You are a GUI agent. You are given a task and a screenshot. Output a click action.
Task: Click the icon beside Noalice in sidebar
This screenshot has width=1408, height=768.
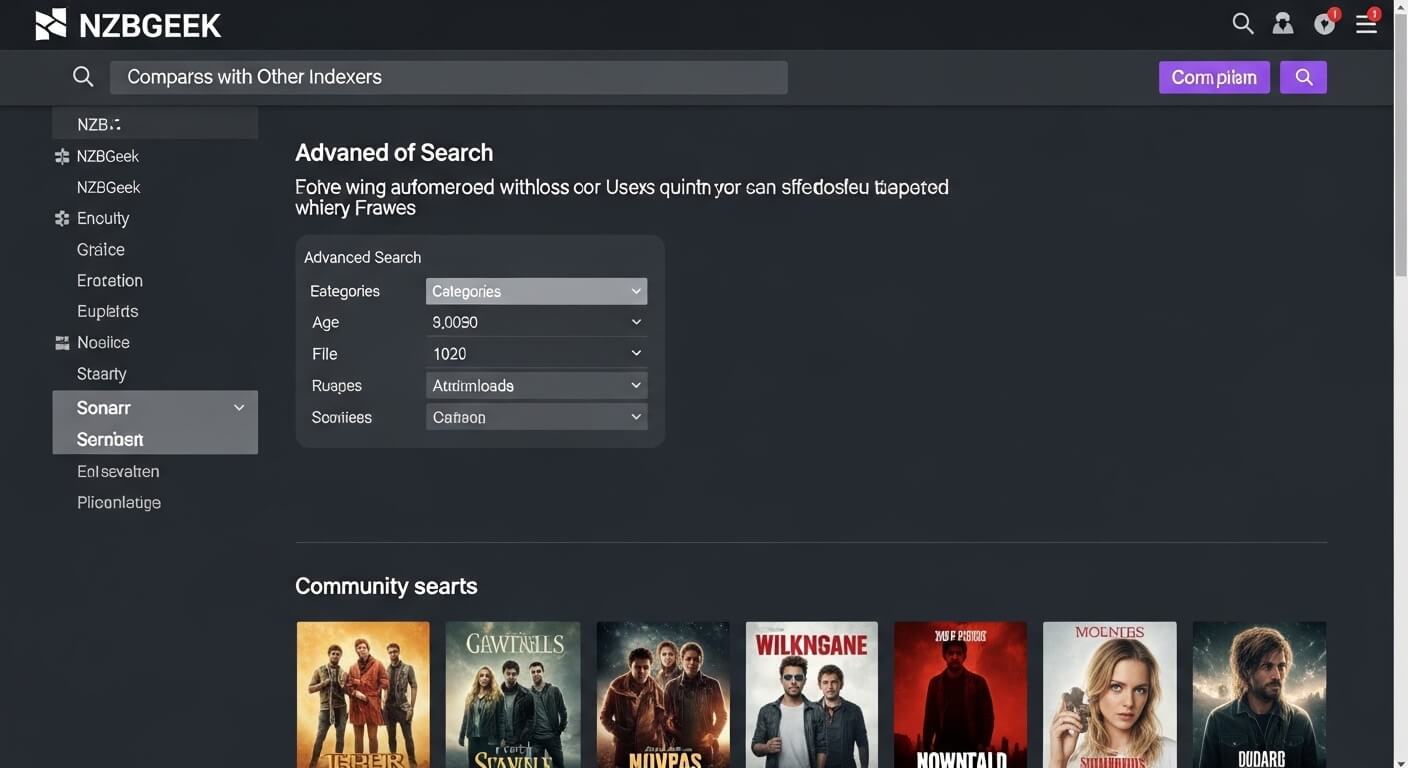62,342
